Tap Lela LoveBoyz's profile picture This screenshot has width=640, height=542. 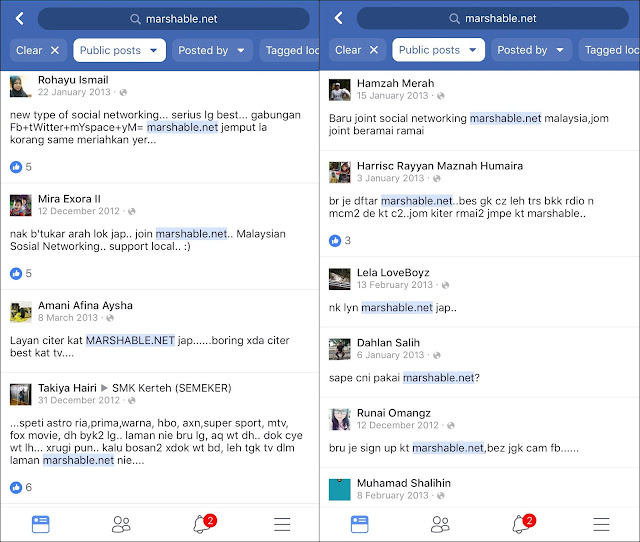340,279
